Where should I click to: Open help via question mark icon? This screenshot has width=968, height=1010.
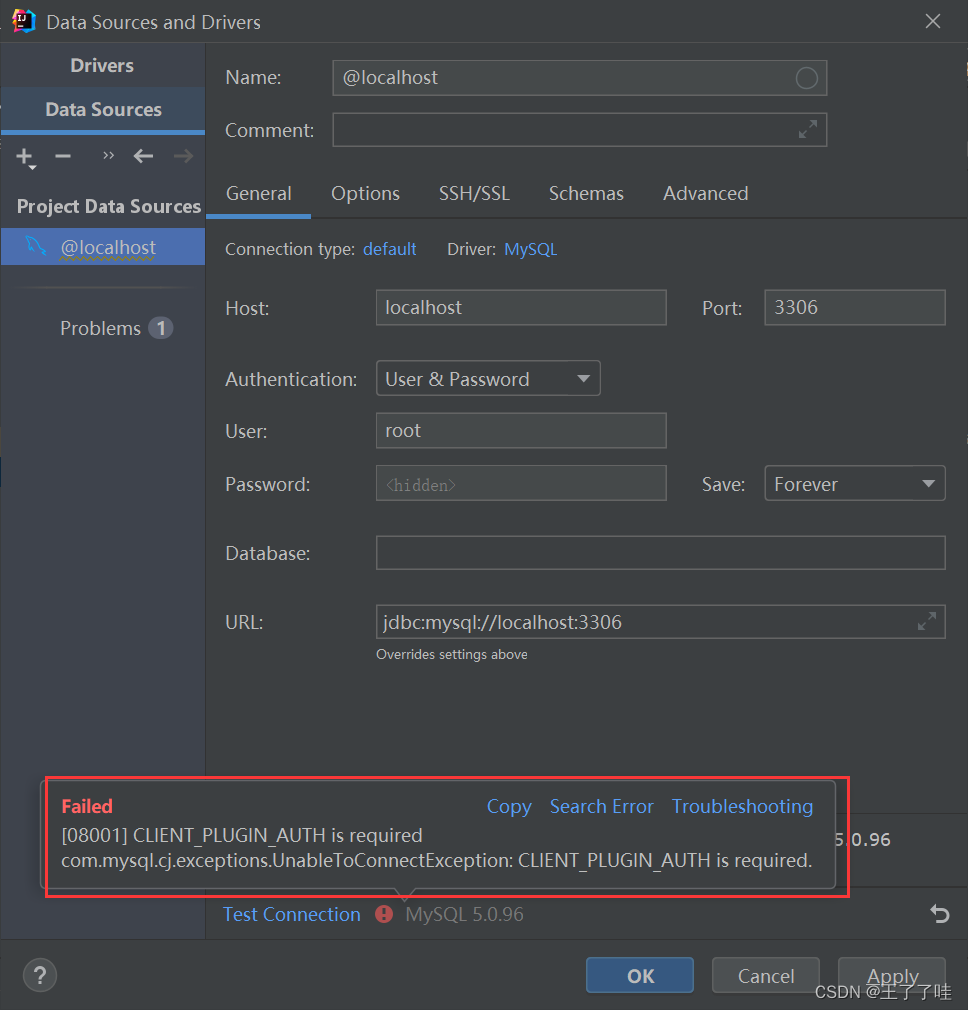(x=39, y=975)
